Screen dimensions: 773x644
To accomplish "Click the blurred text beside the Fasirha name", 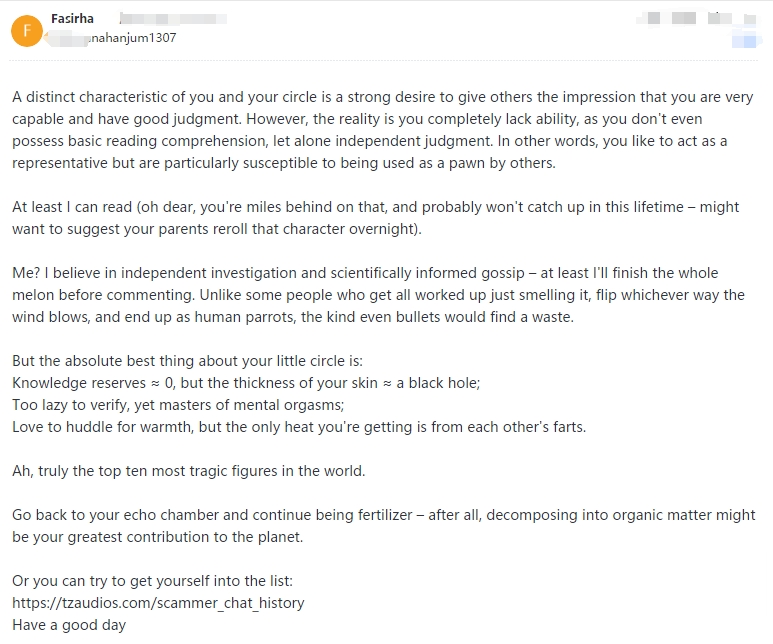I will pyautogui.click(x=173, y=19).
